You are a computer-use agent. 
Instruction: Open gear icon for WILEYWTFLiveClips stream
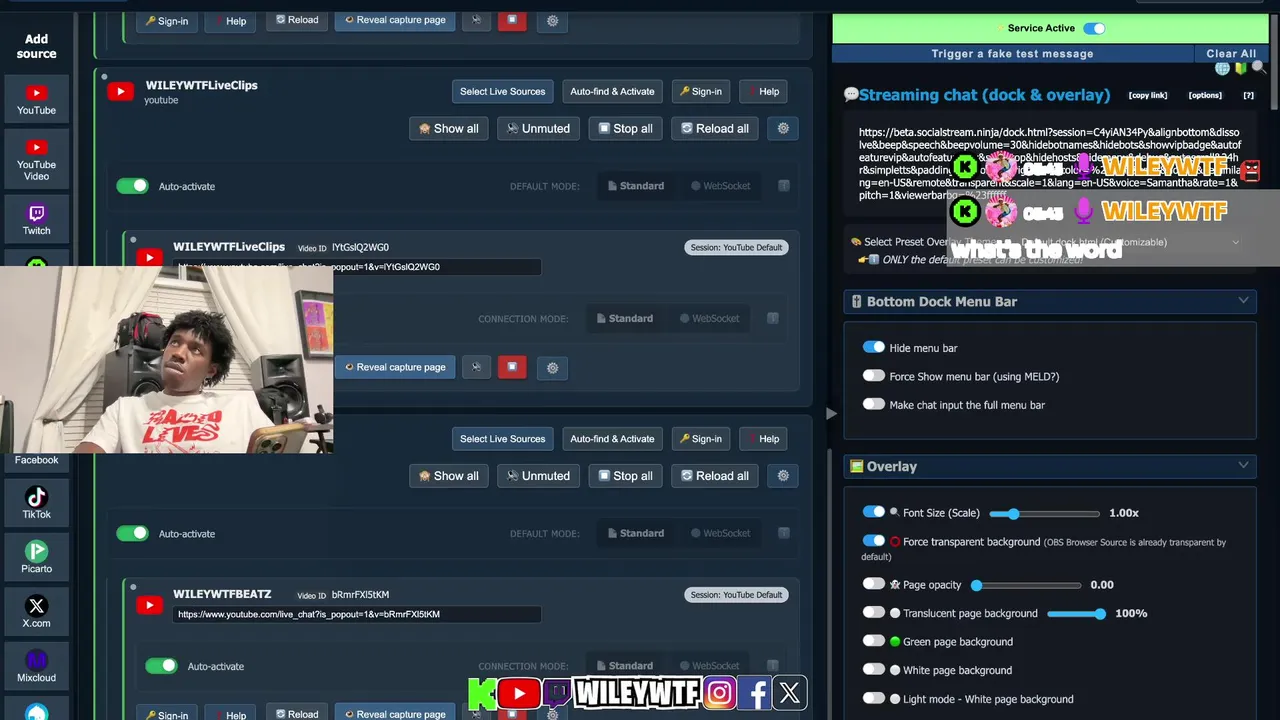point(552,367)
